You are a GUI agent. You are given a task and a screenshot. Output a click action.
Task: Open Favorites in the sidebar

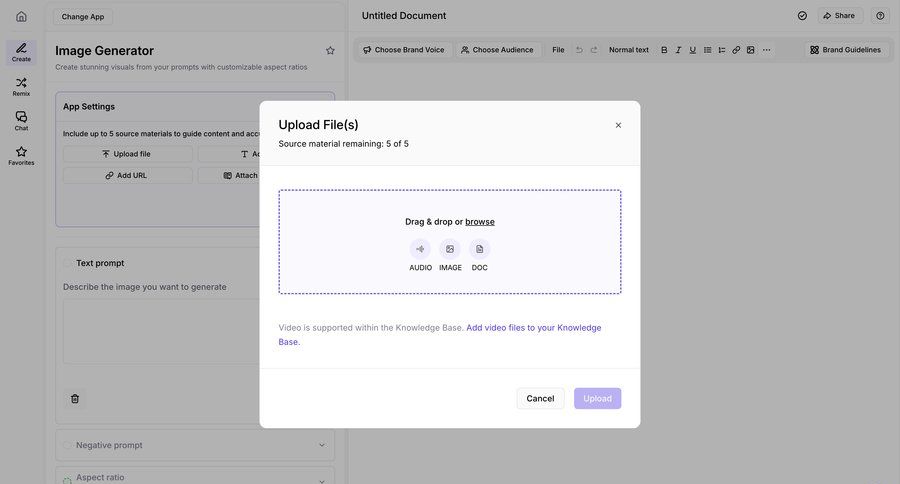pyautogui.click(x=21, y=156)
